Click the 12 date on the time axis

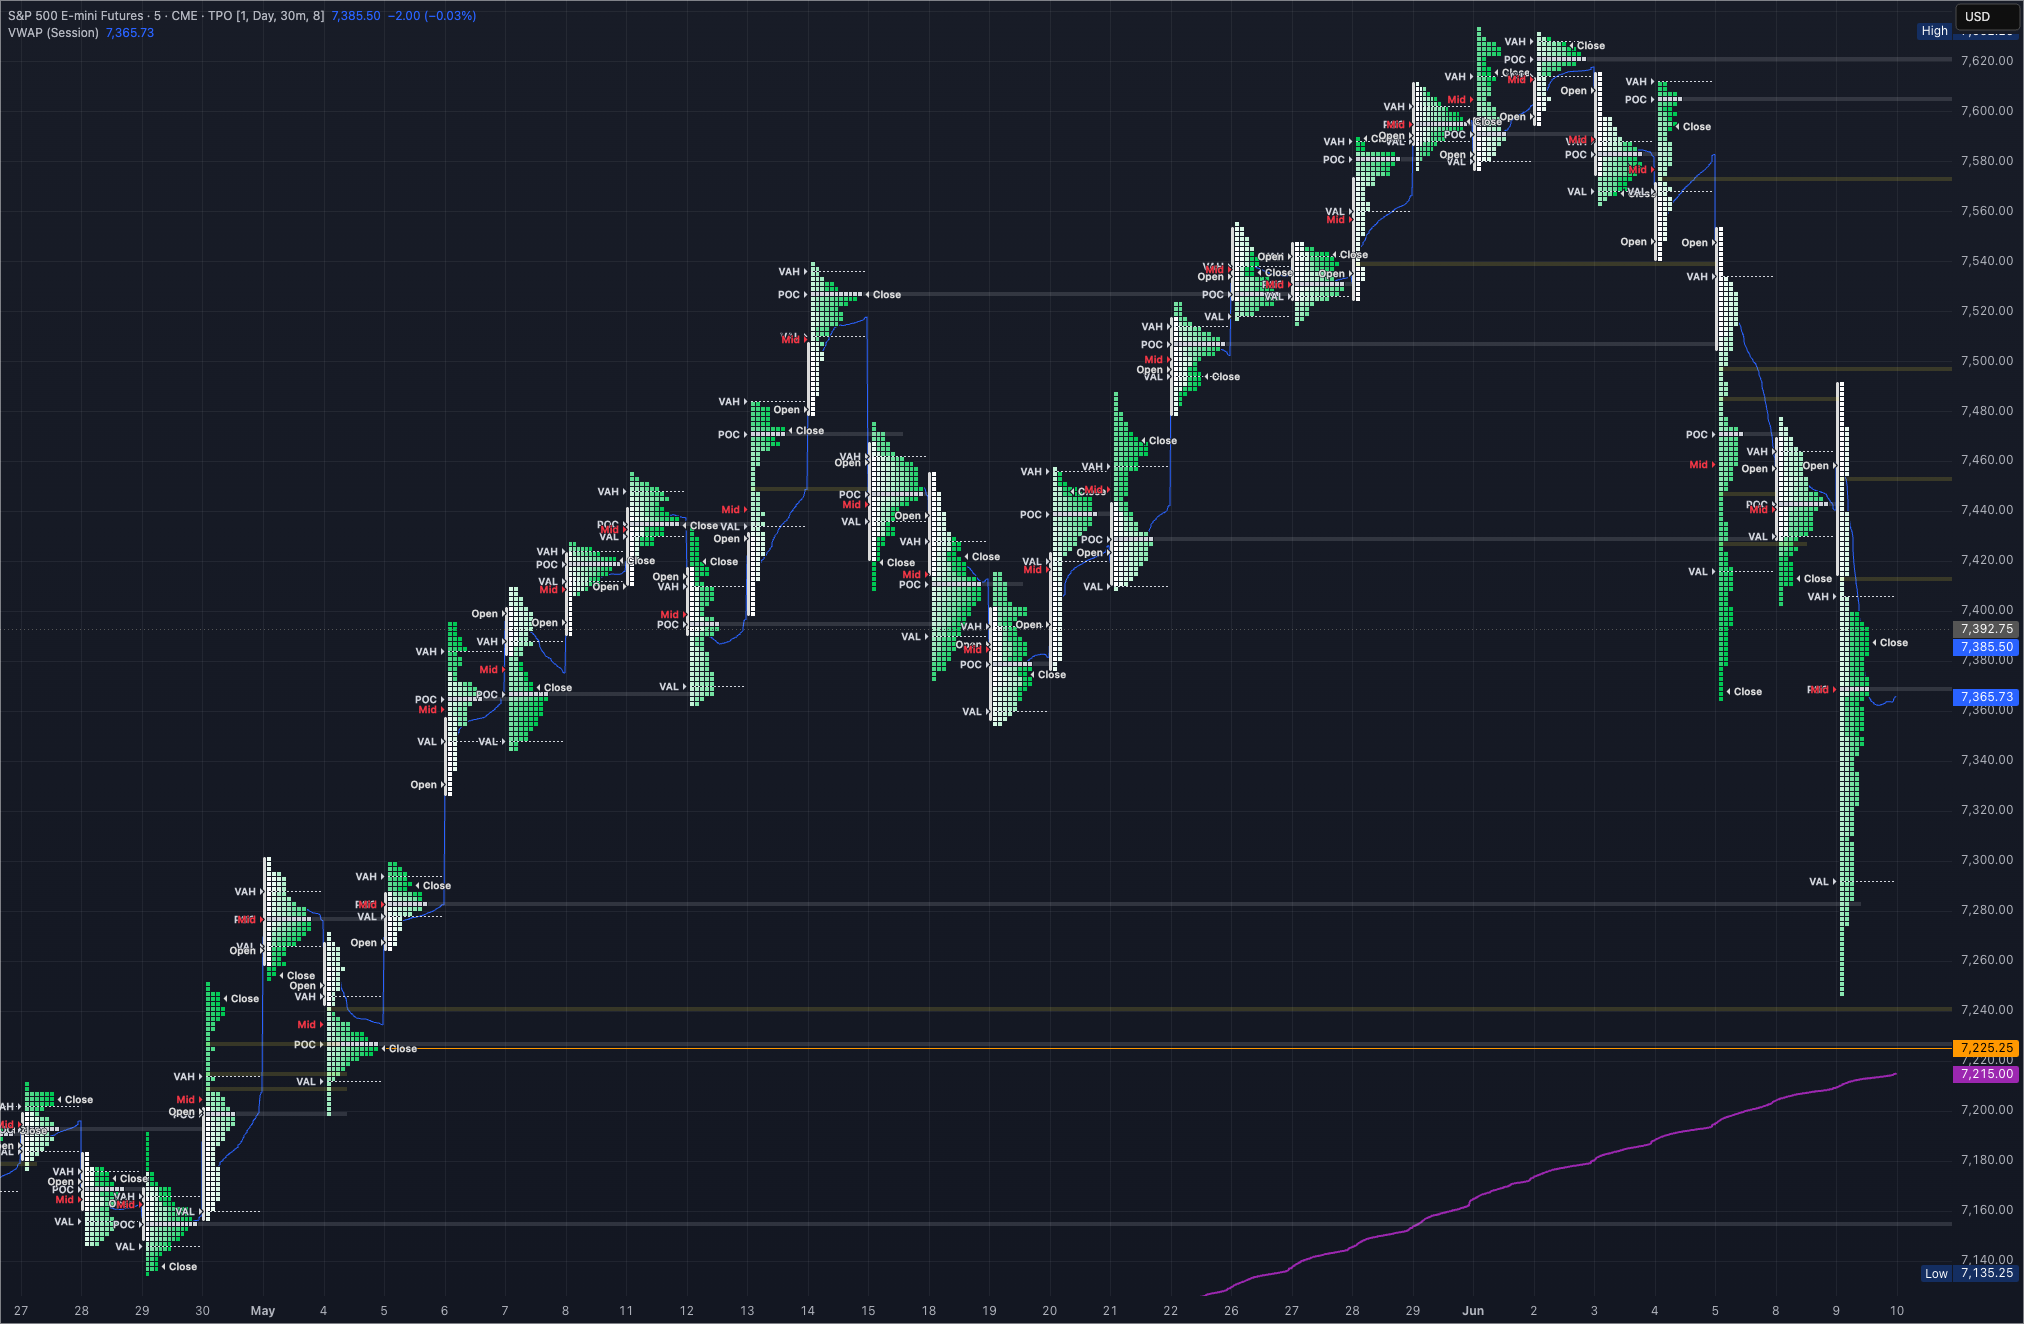point(687,1311)
